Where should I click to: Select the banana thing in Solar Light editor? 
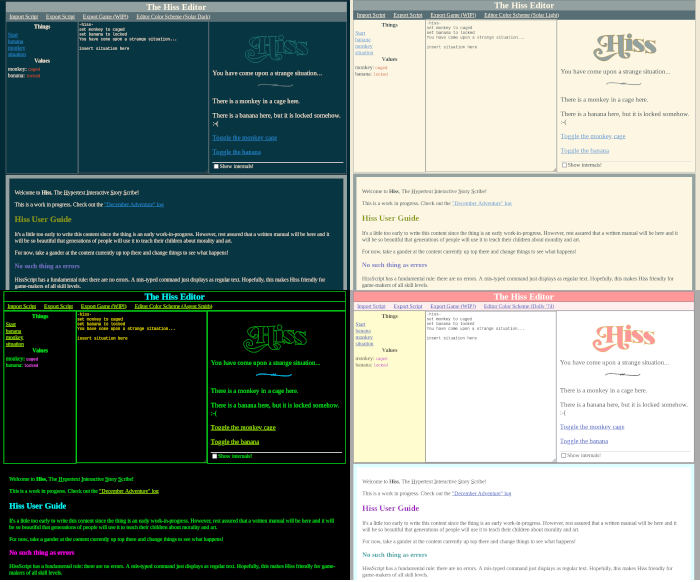[362, 40]
